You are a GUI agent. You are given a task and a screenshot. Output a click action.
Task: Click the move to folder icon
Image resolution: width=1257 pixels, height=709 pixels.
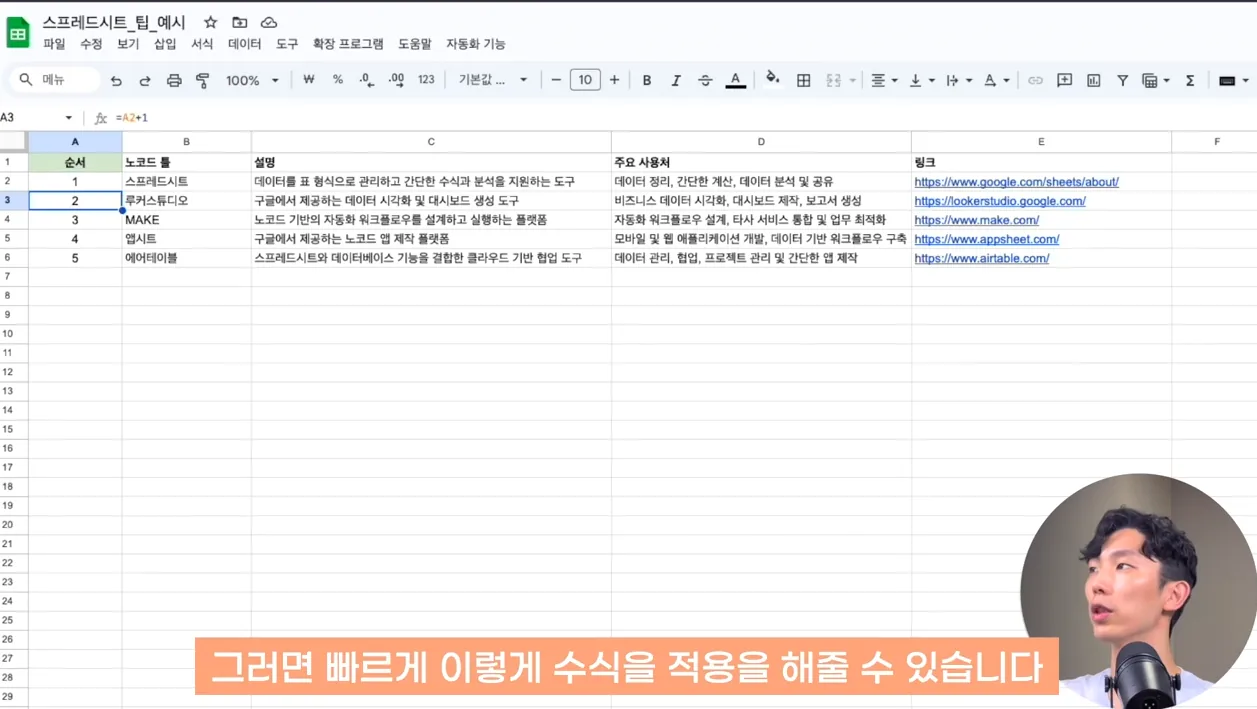tap(239, 22)
